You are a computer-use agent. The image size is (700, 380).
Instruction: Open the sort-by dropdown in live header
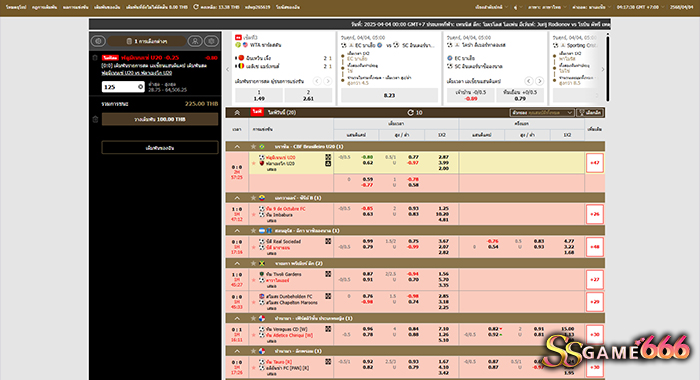coord(542,113)
